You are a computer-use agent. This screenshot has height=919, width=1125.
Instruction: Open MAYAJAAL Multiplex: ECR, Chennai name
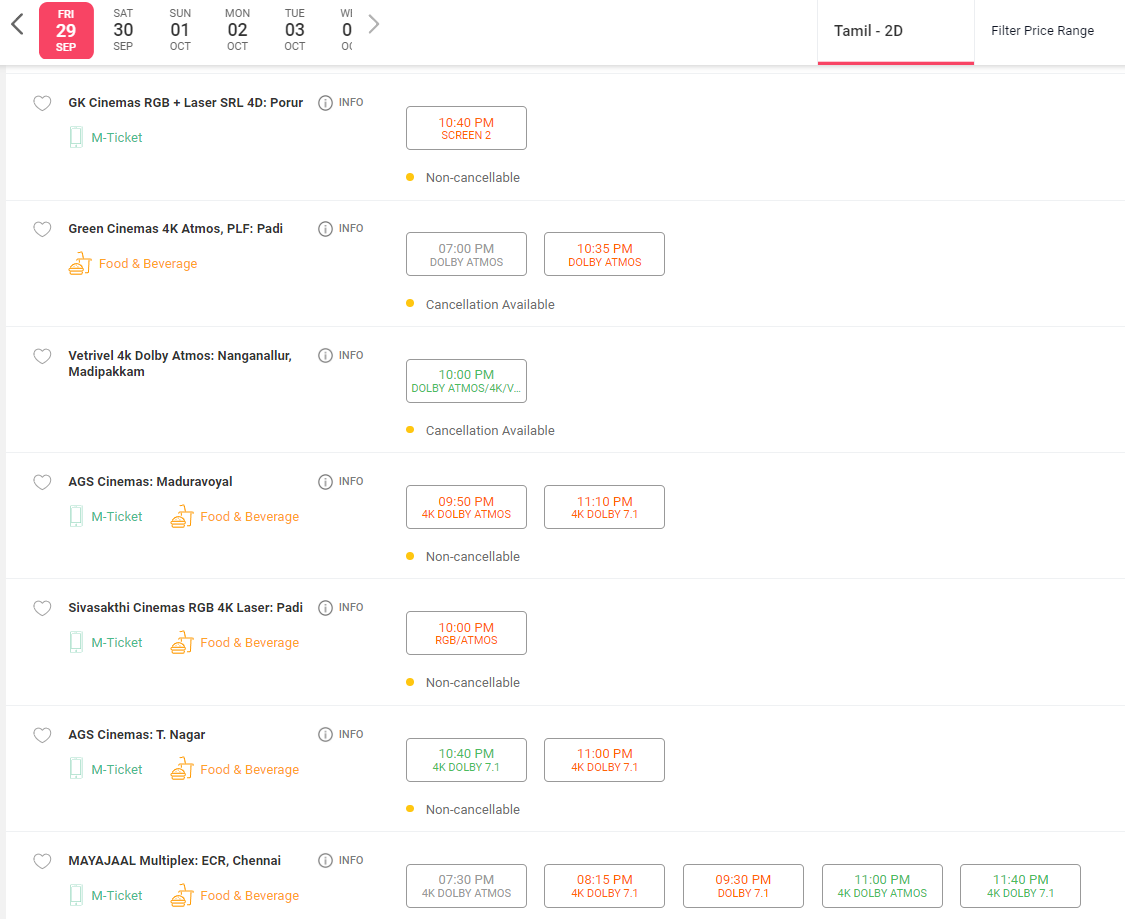coord(175,860)
